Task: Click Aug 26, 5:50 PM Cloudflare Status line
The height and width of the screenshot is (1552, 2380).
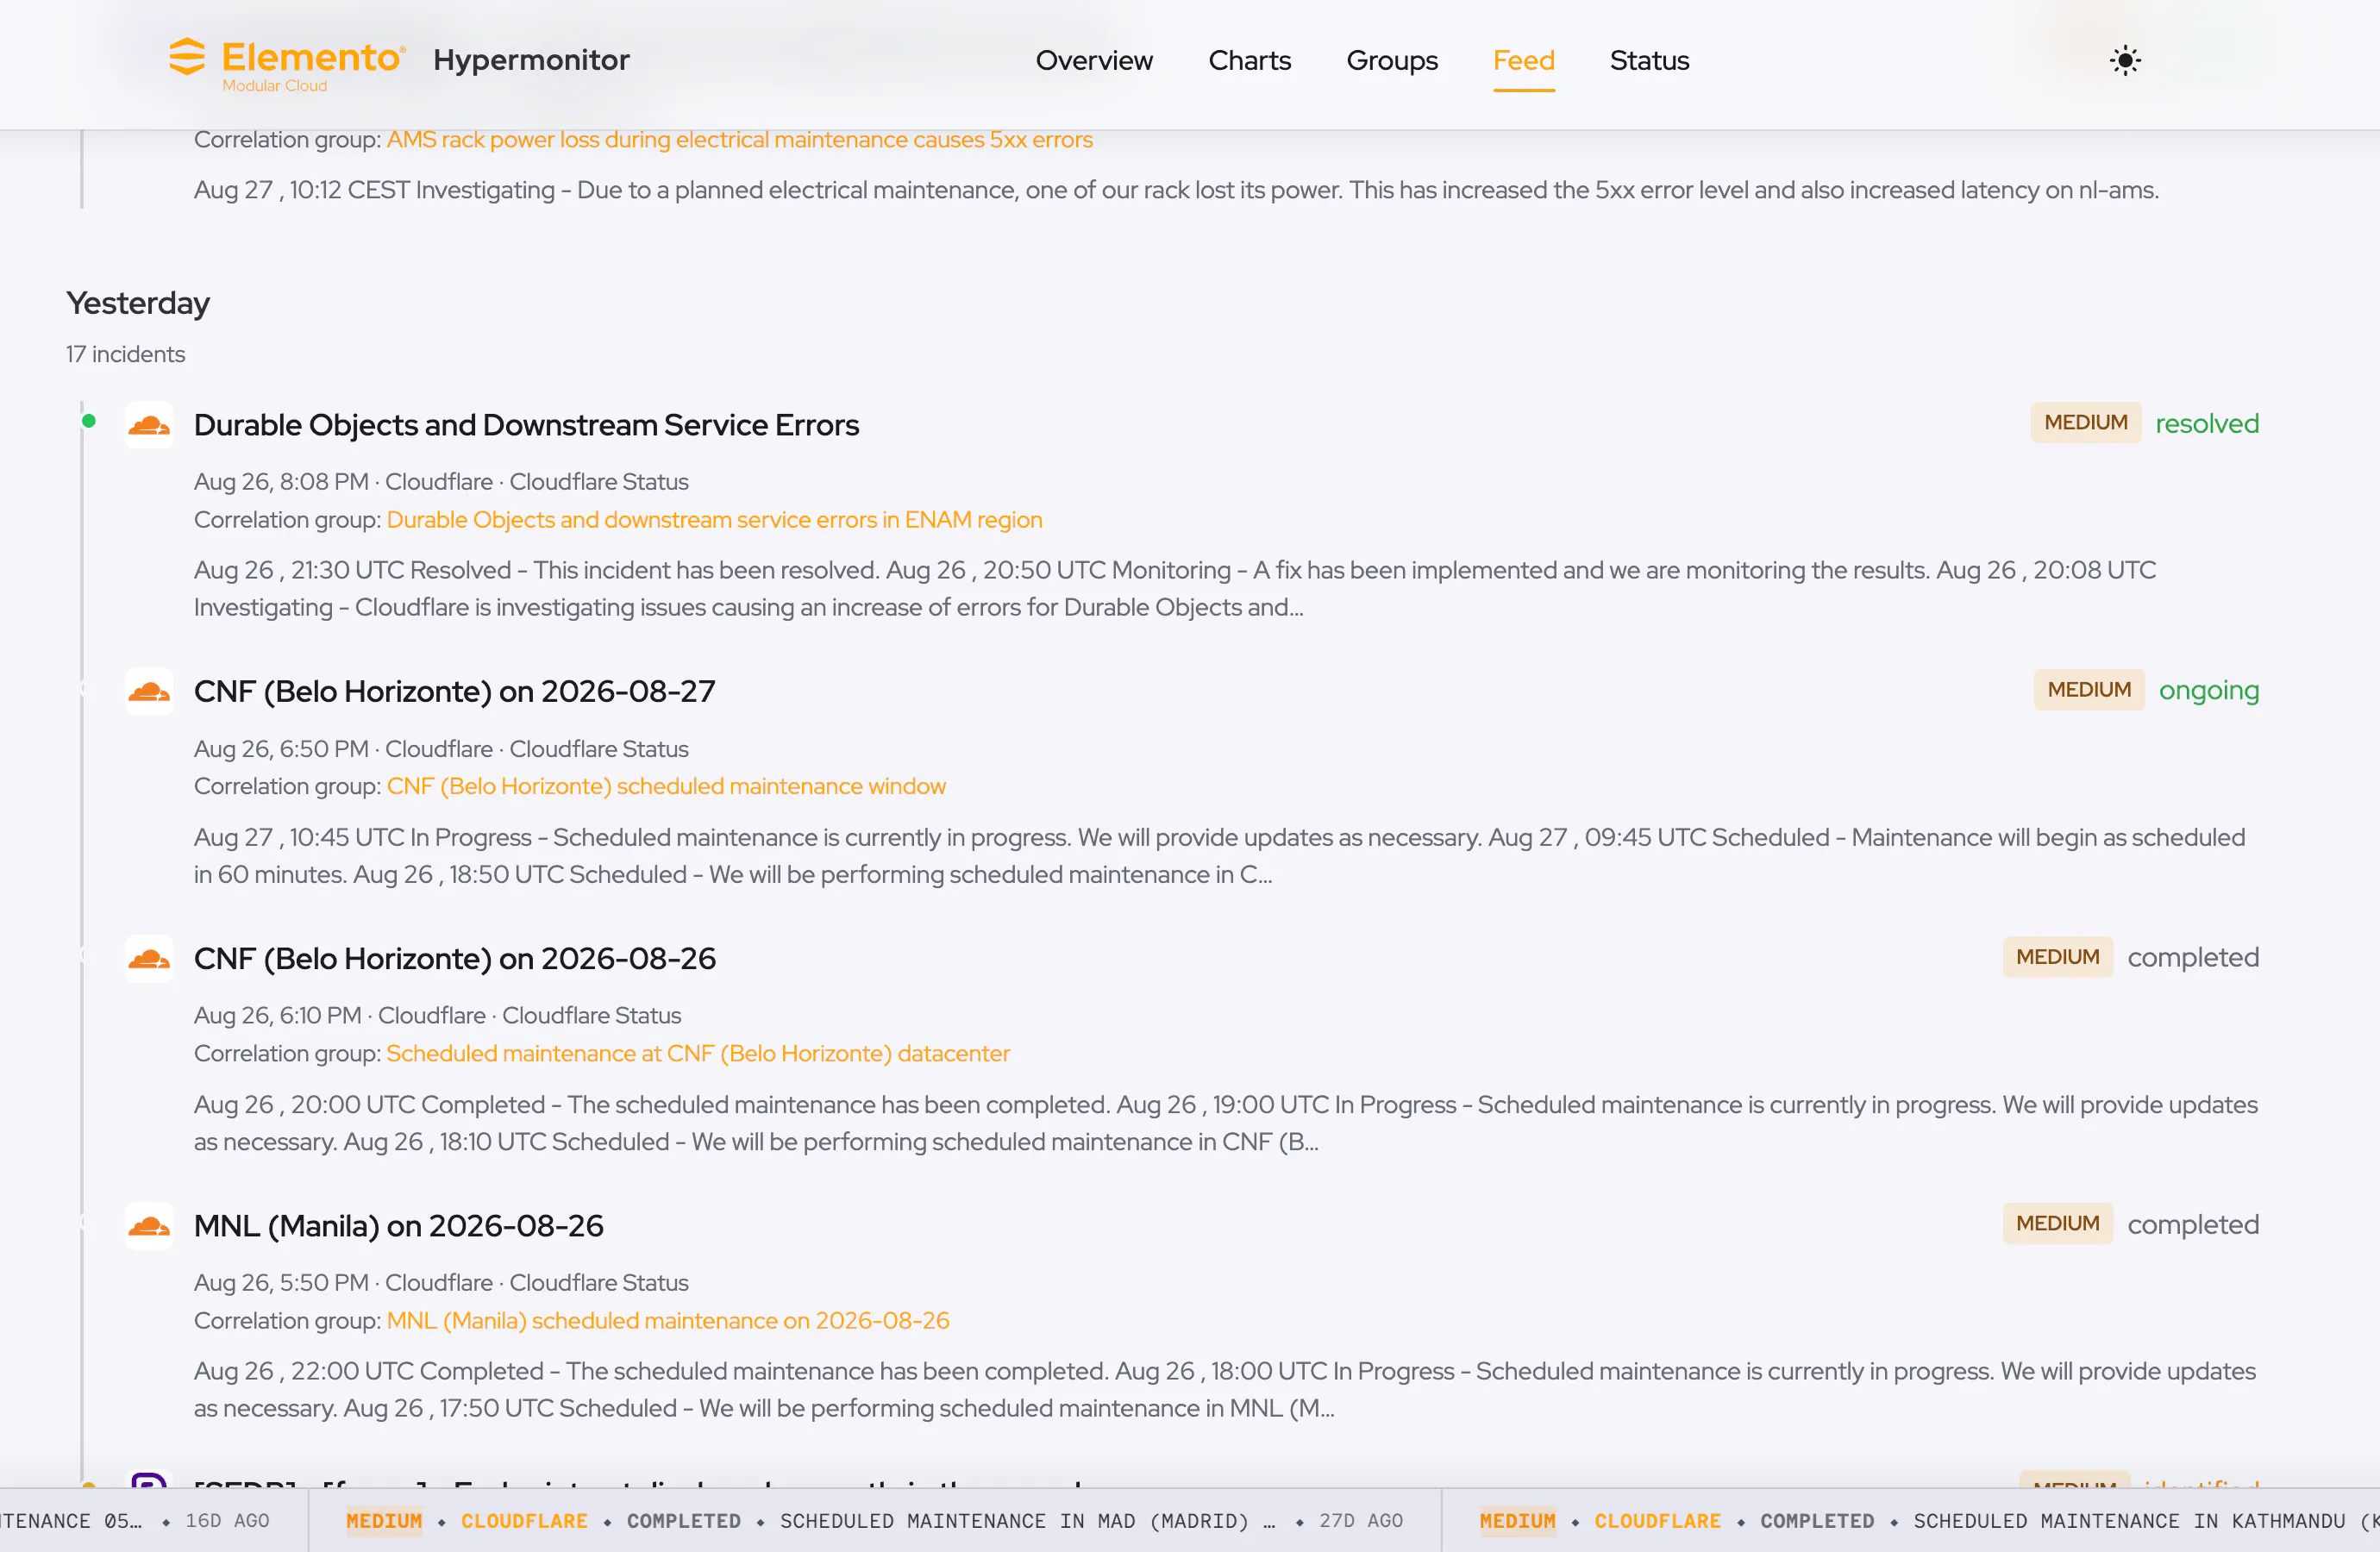Action: pos(441,1282)
